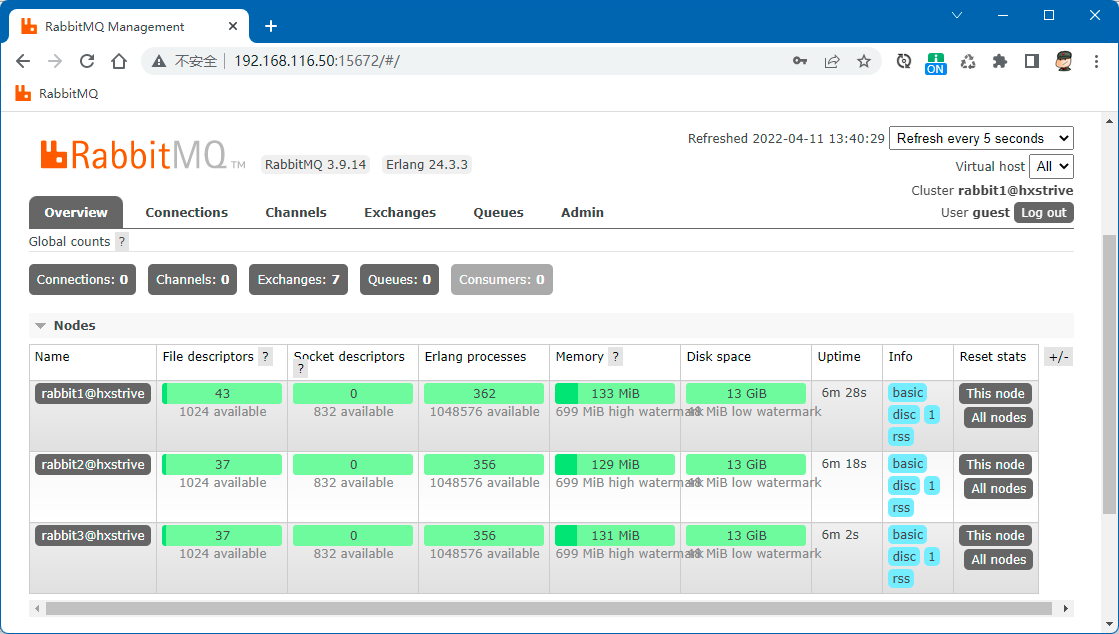Bookmark this page with star icon

pos(864,61)
